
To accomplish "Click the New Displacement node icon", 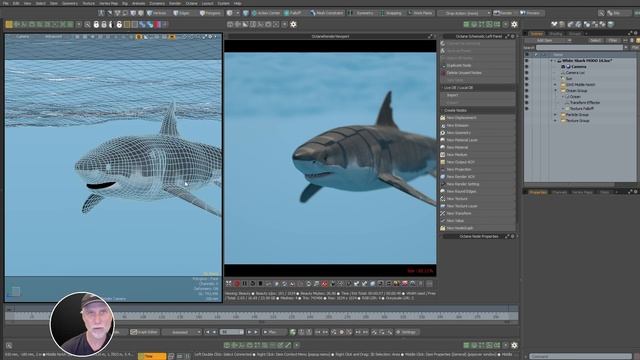I will click(x=443, y=118).
